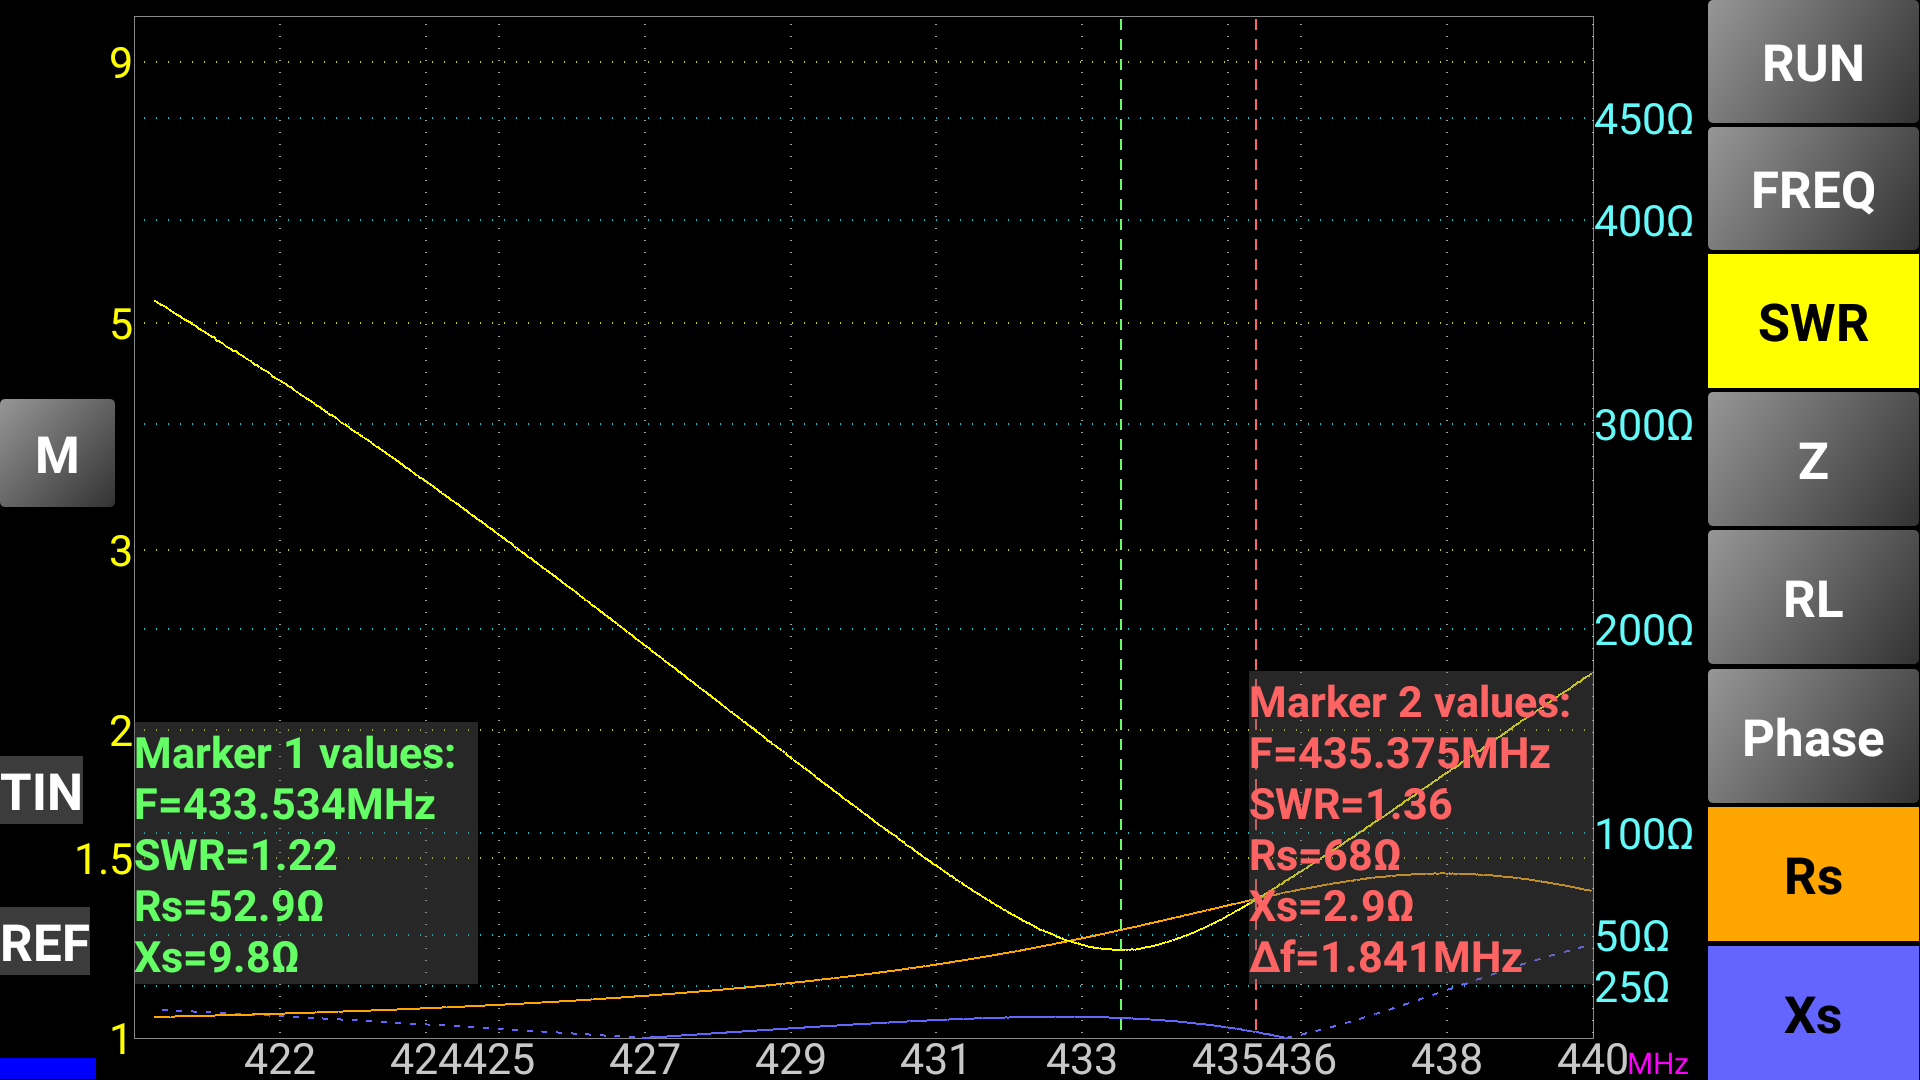The height and width of the screenshot is (1080, 1920).
Task: Open the FREQ settings
Action: point(1812,190)
